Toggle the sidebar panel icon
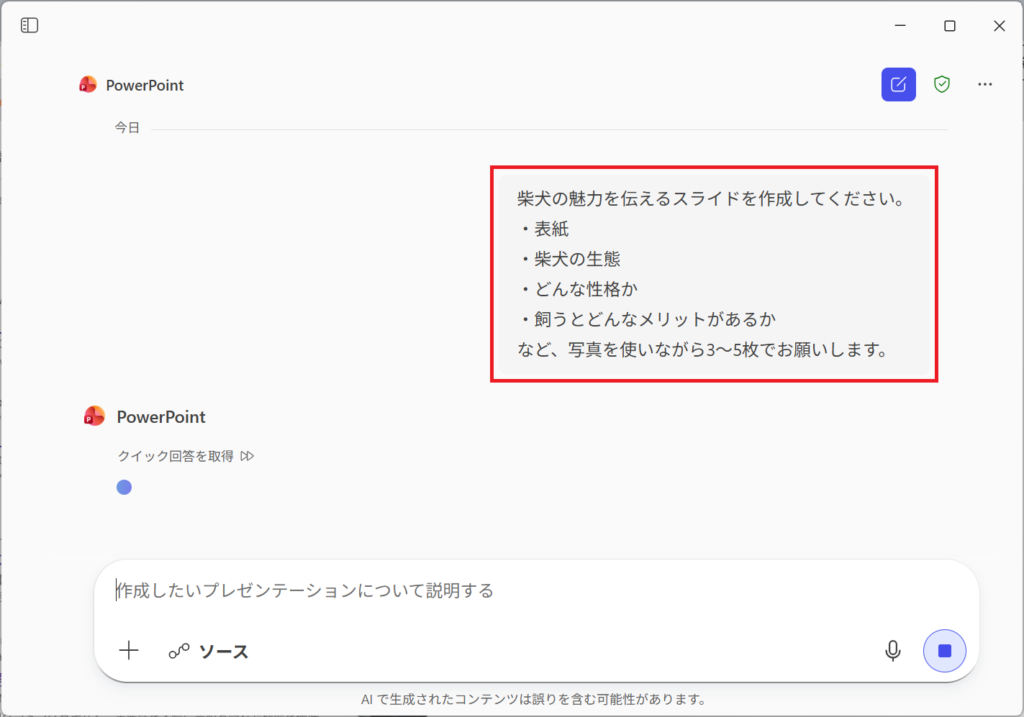This screenshot has height=717, width=1024. 29,25
